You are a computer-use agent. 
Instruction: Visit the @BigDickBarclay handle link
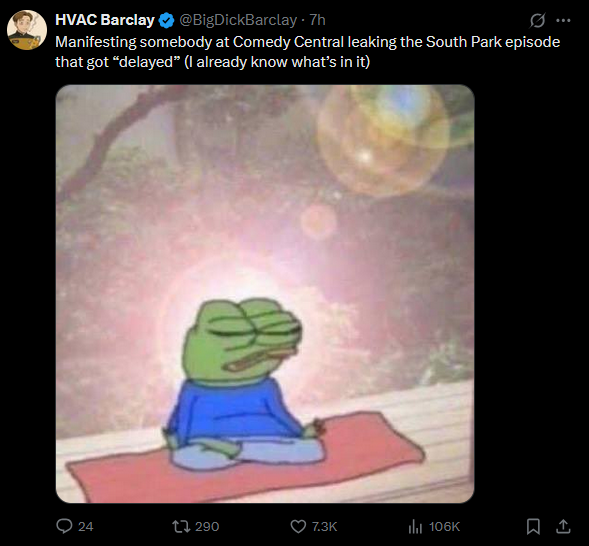click(238, 20)
